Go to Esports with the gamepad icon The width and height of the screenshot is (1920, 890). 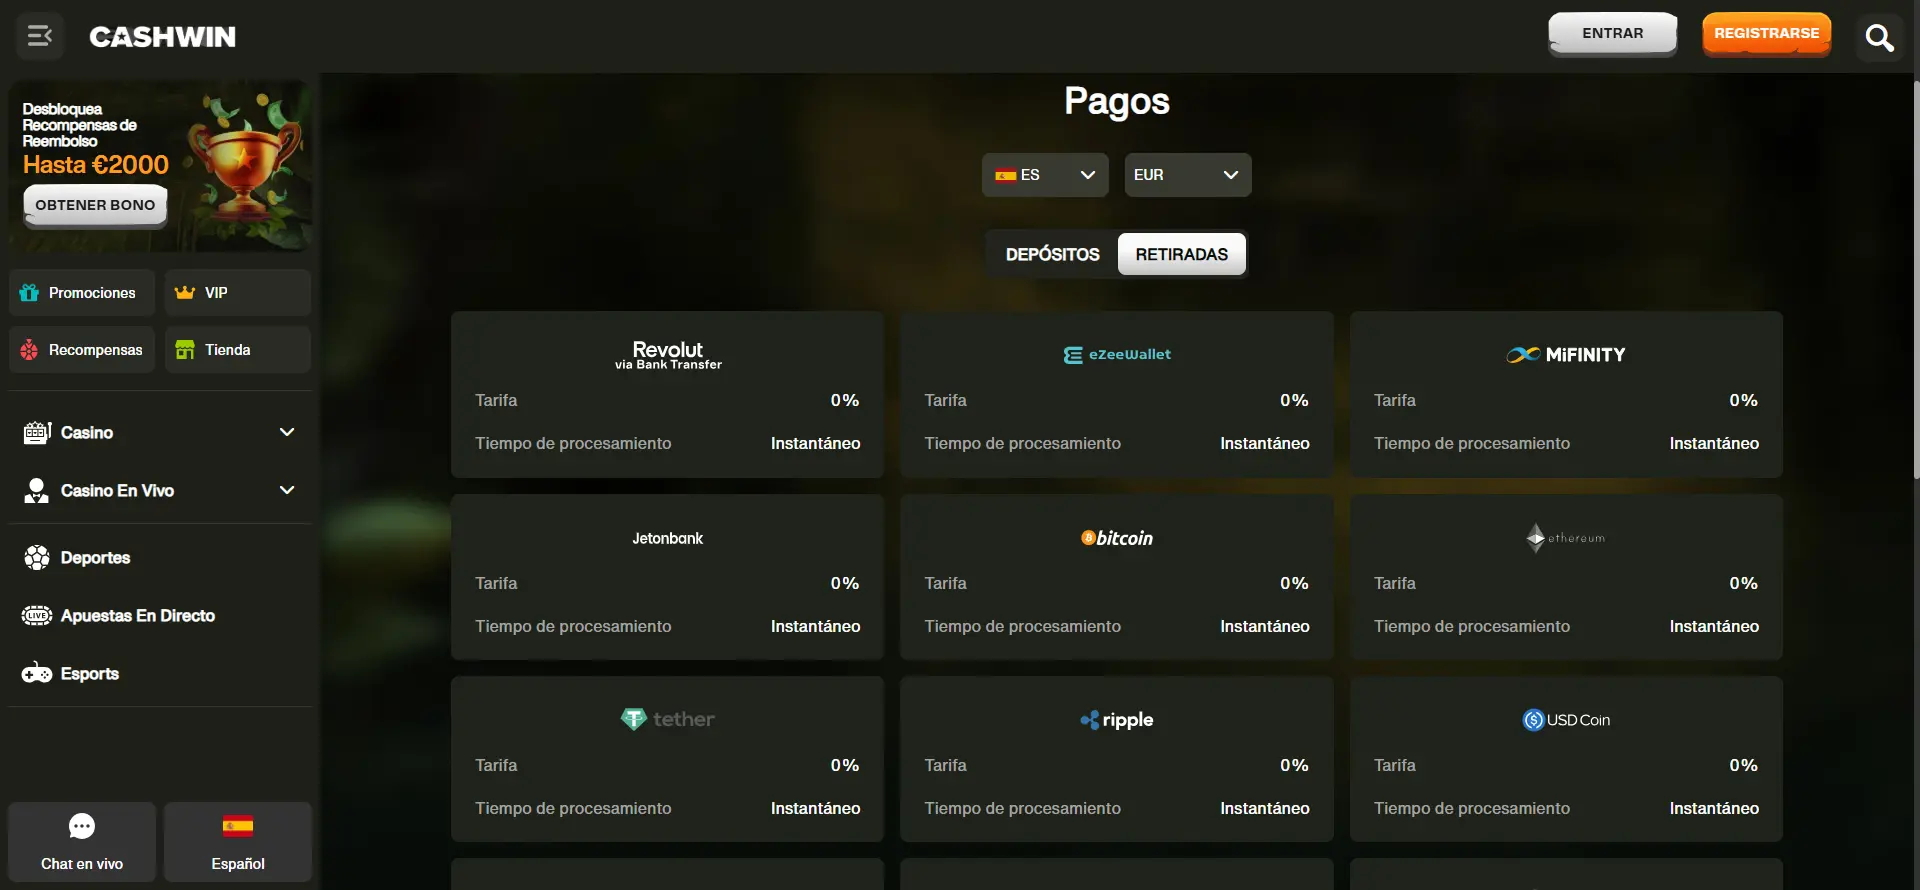pos(90,674)
